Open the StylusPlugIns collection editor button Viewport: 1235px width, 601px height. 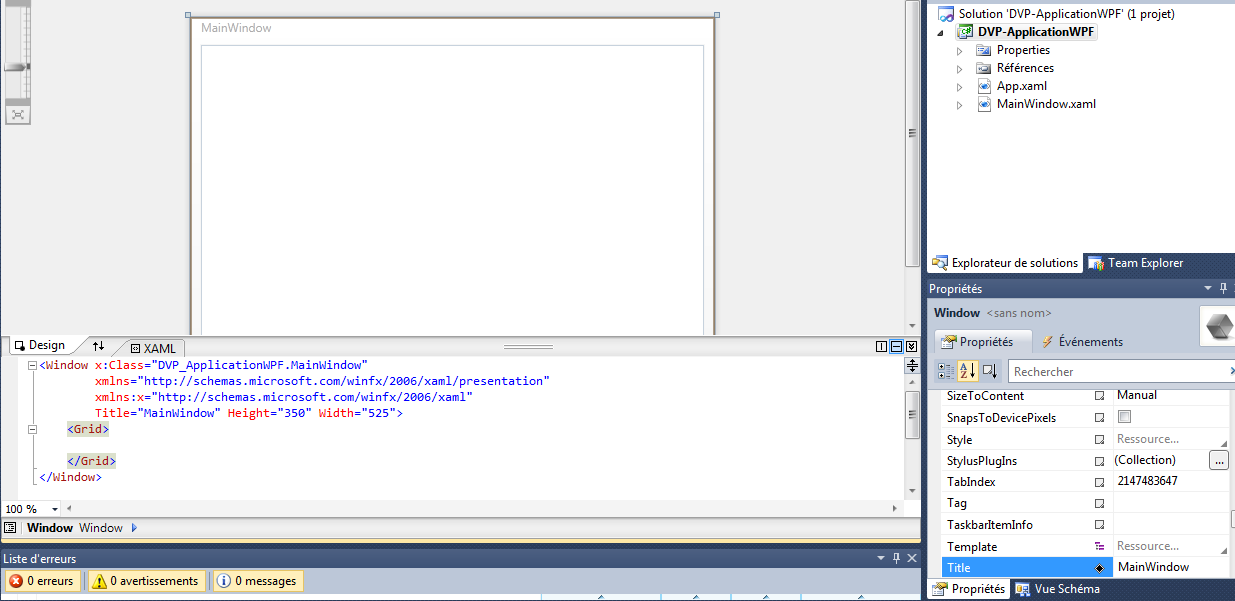point(1218,461)
